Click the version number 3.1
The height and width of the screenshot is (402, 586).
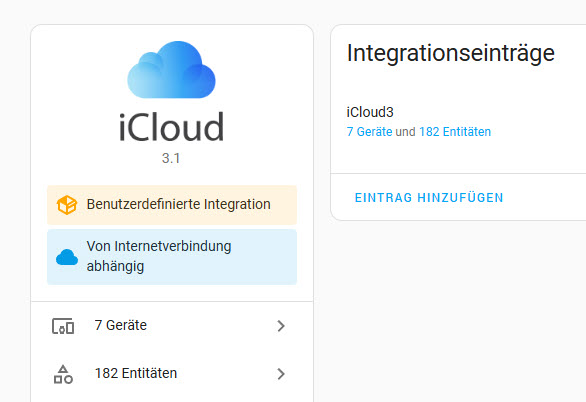tap(171, 158)
